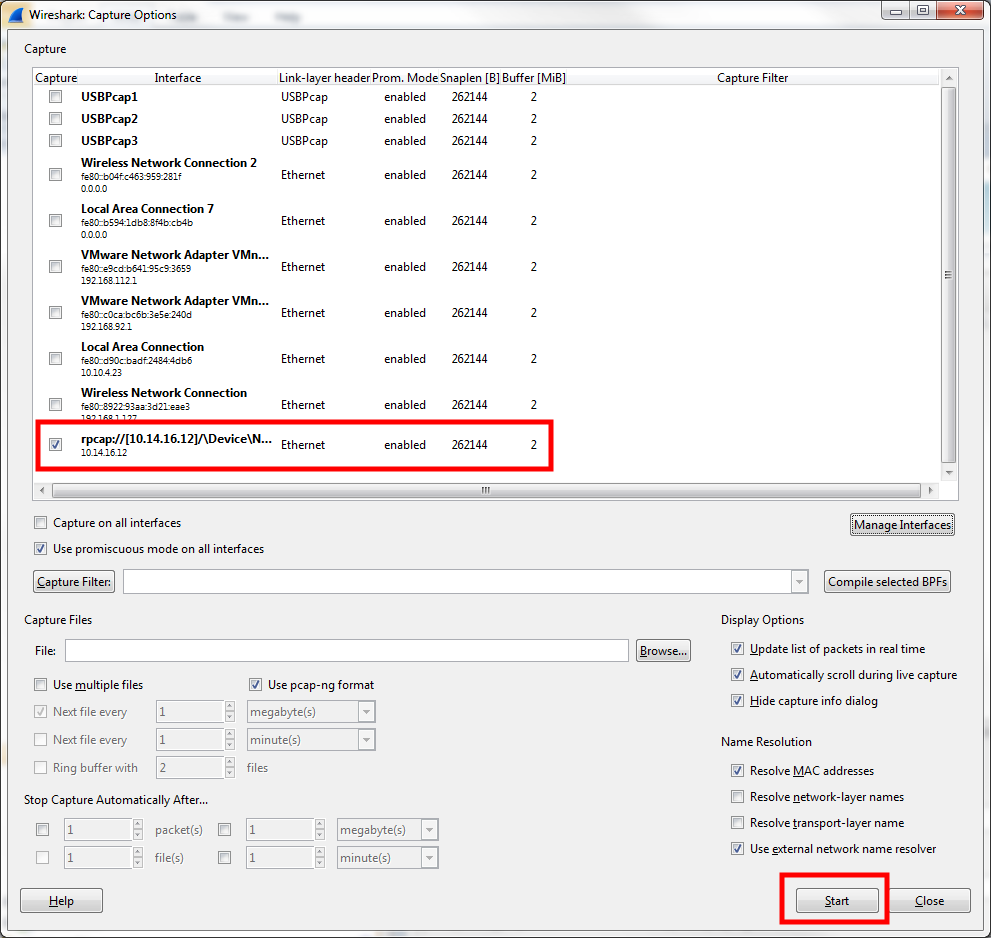Uncheck the rpcap 10.14.16.12 interface checkbox
Screen dimensions: 991x938
point(56,444)
